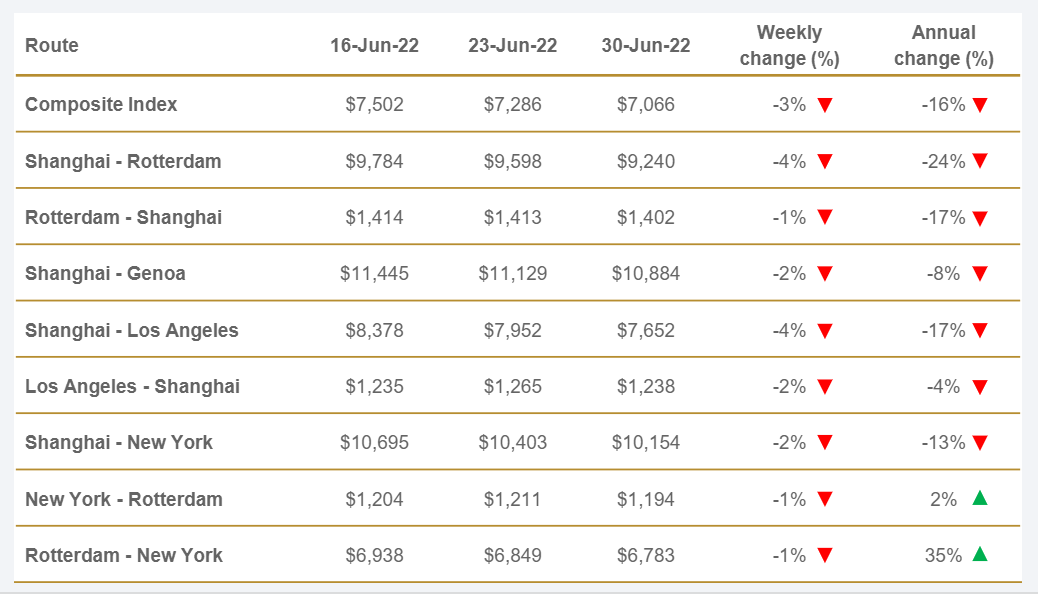Click the Weekly change (%) header
The height and width of the screenshot is (594, 1038).
point(789,45)
